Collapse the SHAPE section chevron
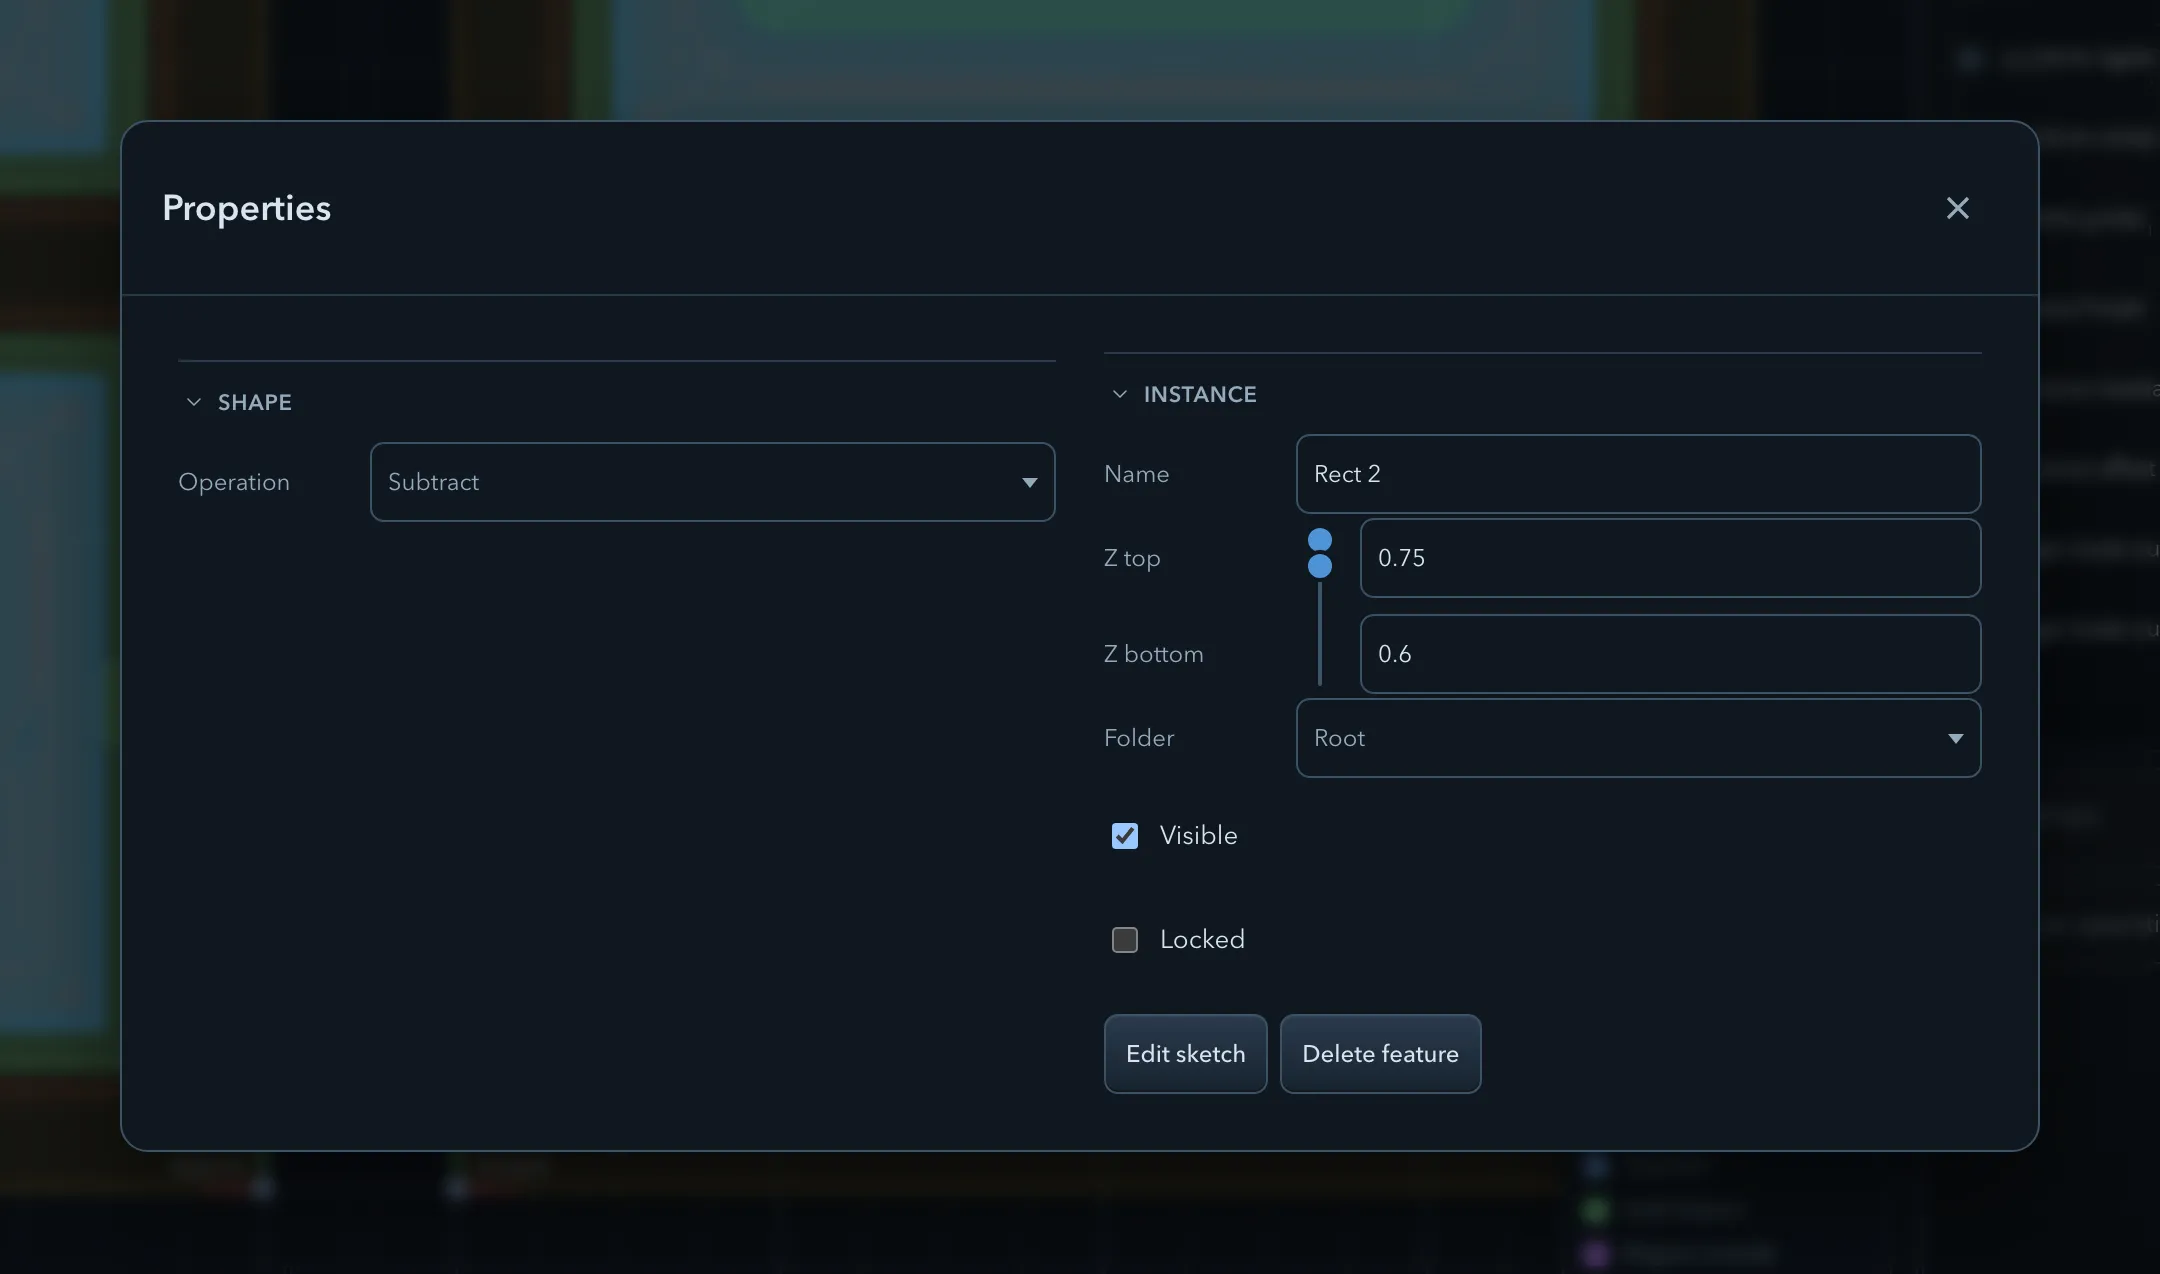The height and width of the screenshot is (1274, 2160). coord(194,402)
